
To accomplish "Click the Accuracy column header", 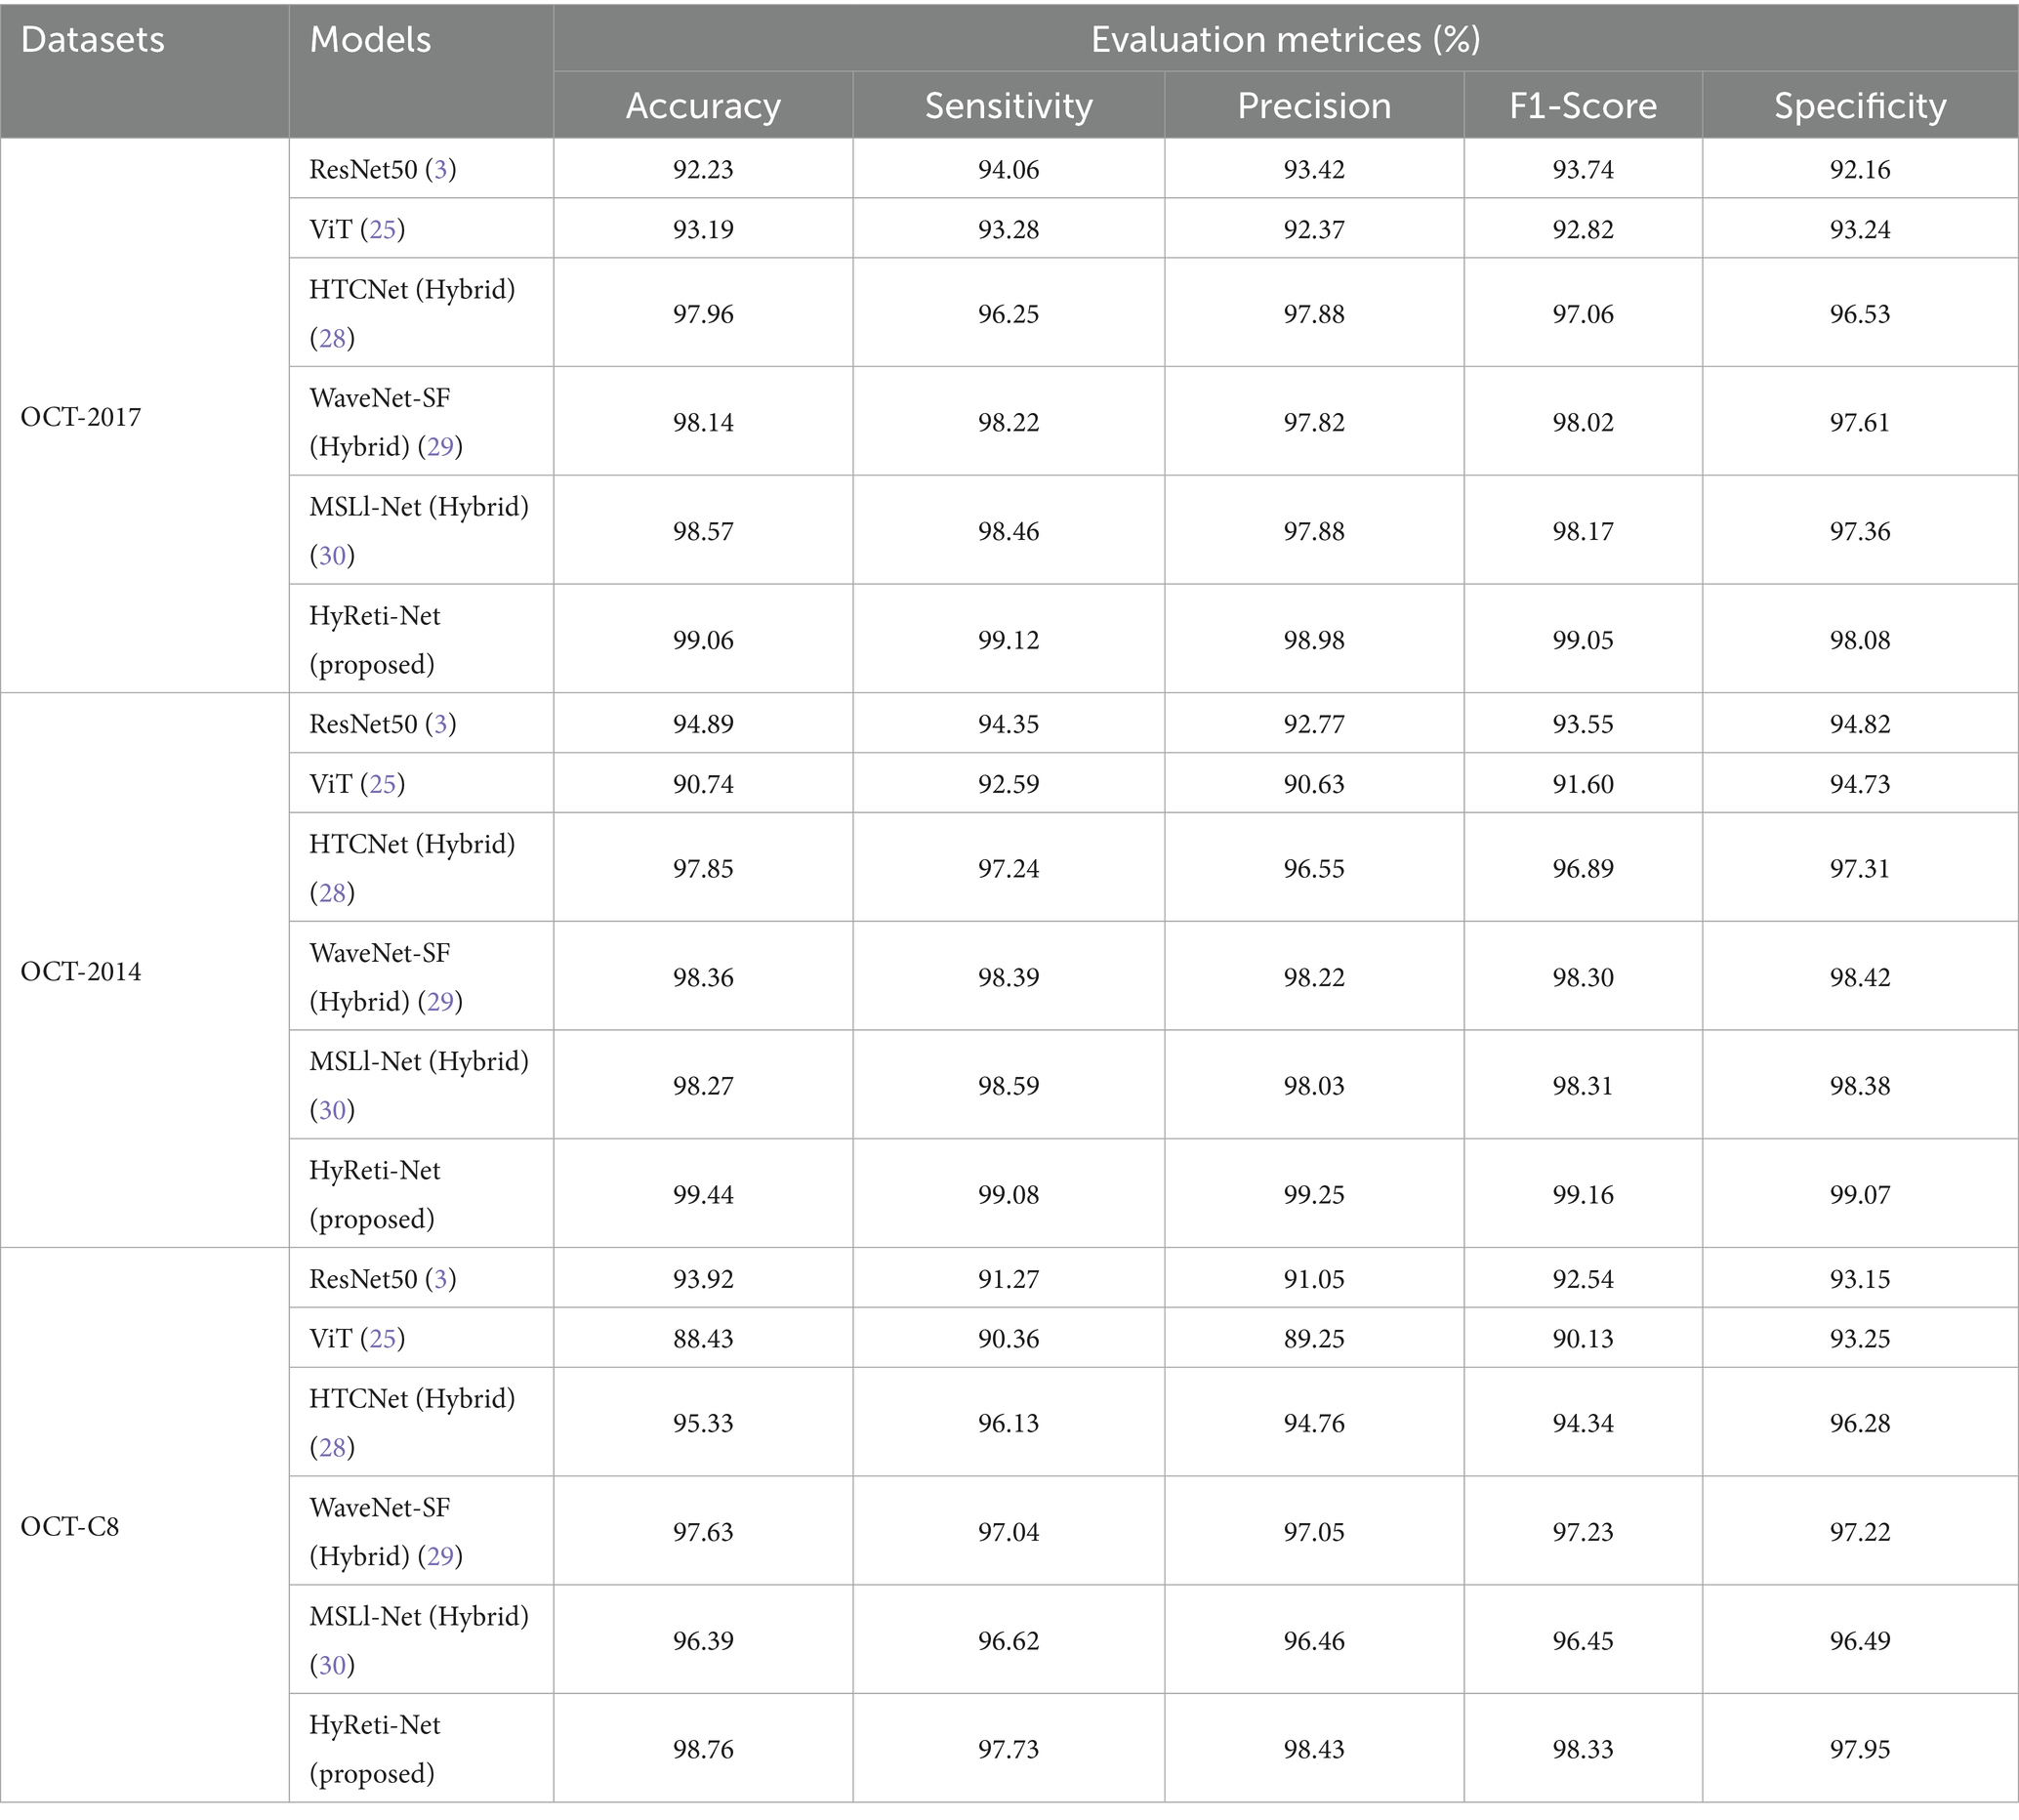I will (703, 106).
